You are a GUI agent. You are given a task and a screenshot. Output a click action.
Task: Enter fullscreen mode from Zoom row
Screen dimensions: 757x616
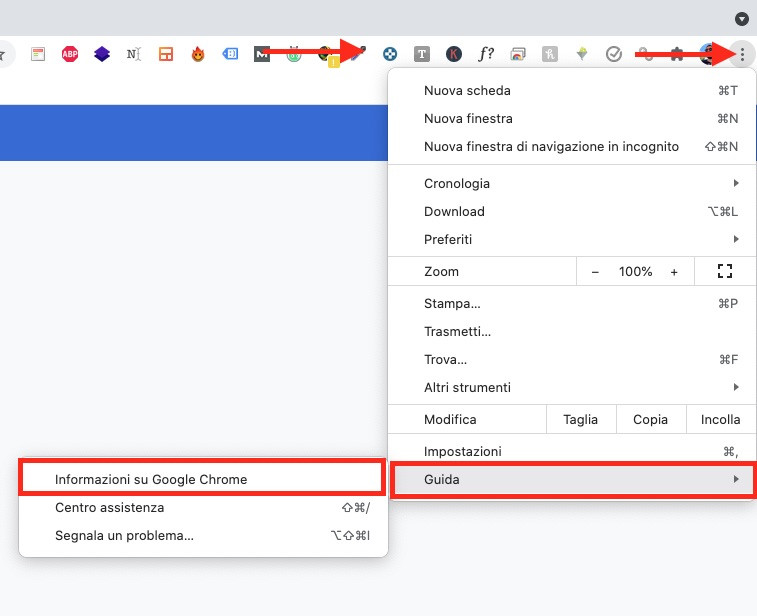[725, 271]
